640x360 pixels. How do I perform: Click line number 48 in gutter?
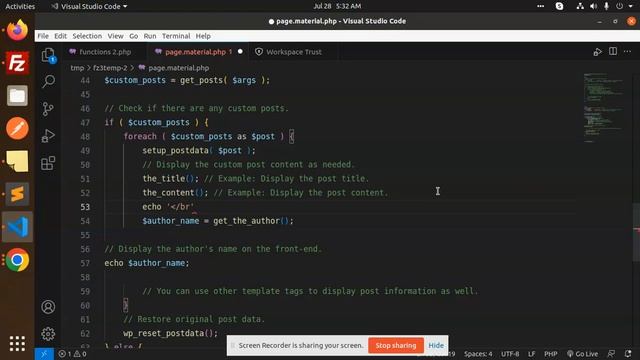85,137
